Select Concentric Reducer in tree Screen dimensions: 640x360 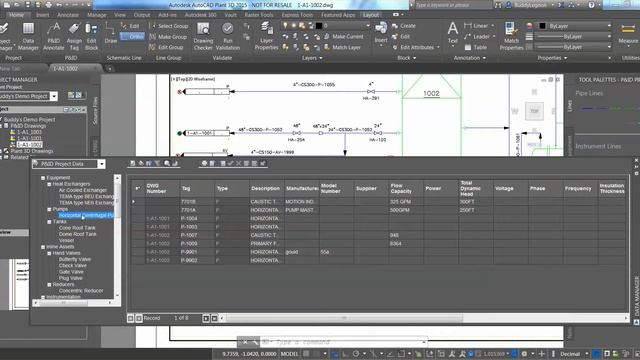(x=81, y=291)
